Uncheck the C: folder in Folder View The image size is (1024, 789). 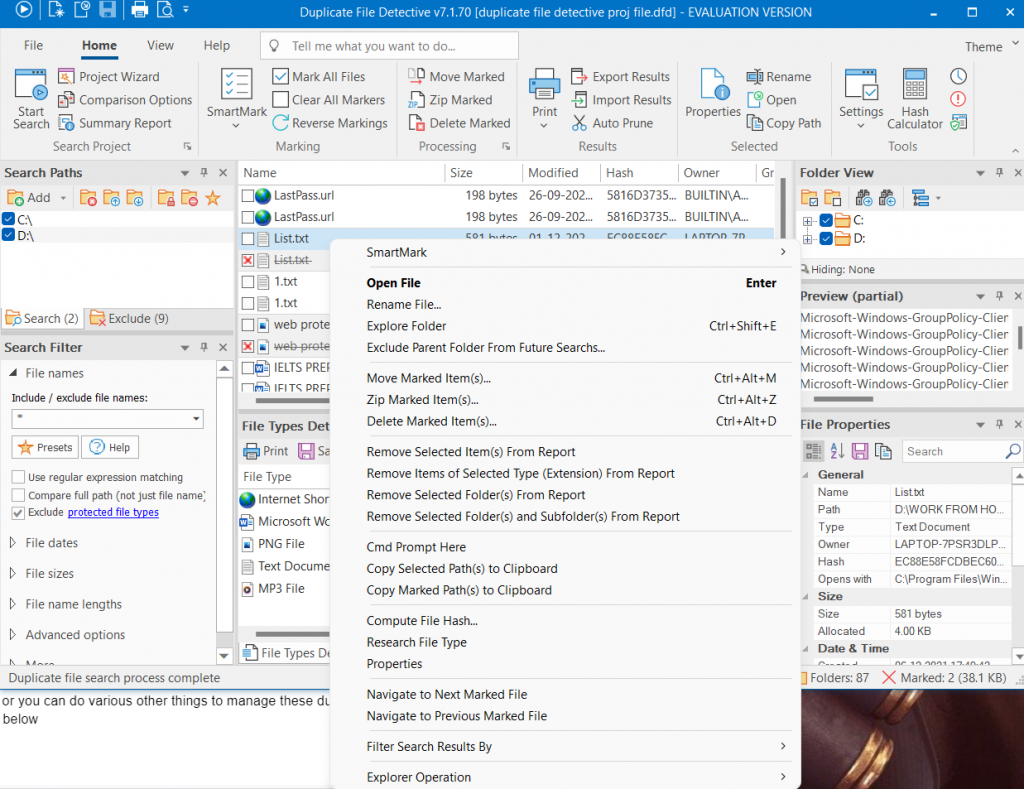826,220
